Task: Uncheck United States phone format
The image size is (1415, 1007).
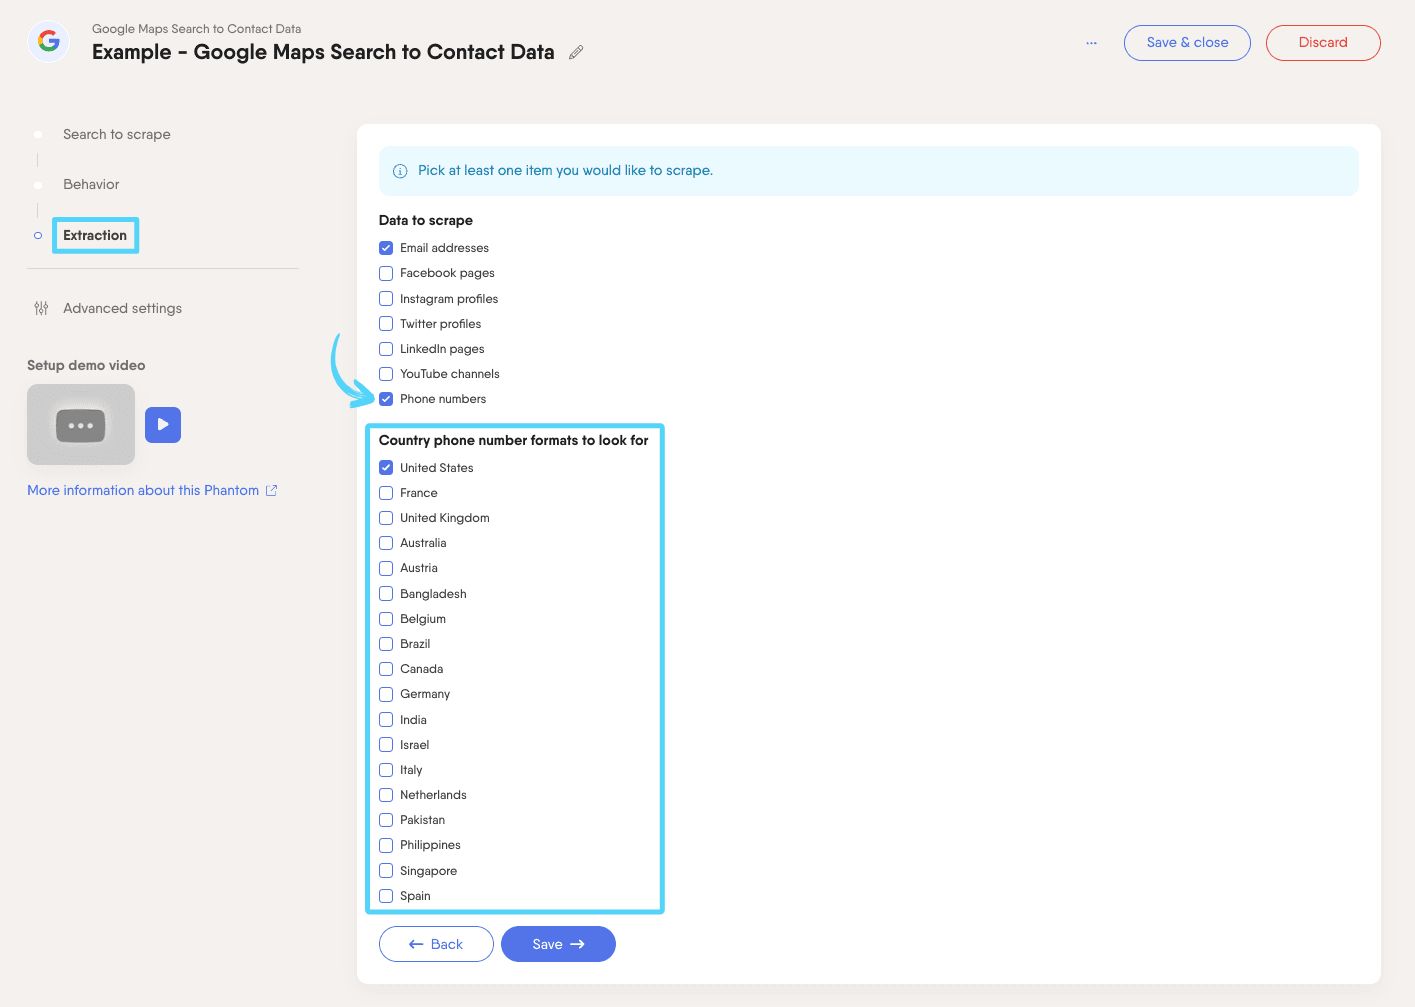Action: 386,468
